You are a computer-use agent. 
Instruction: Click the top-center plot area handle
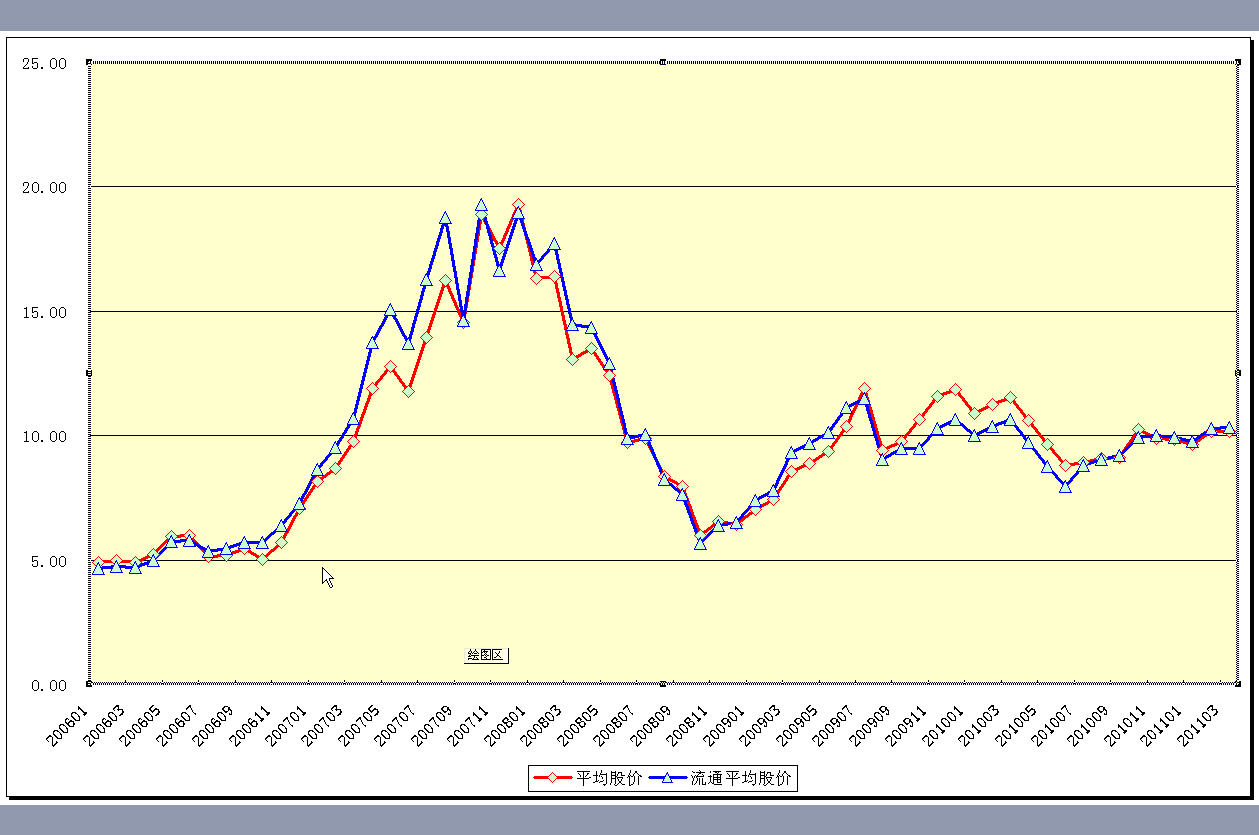point(664,62)
